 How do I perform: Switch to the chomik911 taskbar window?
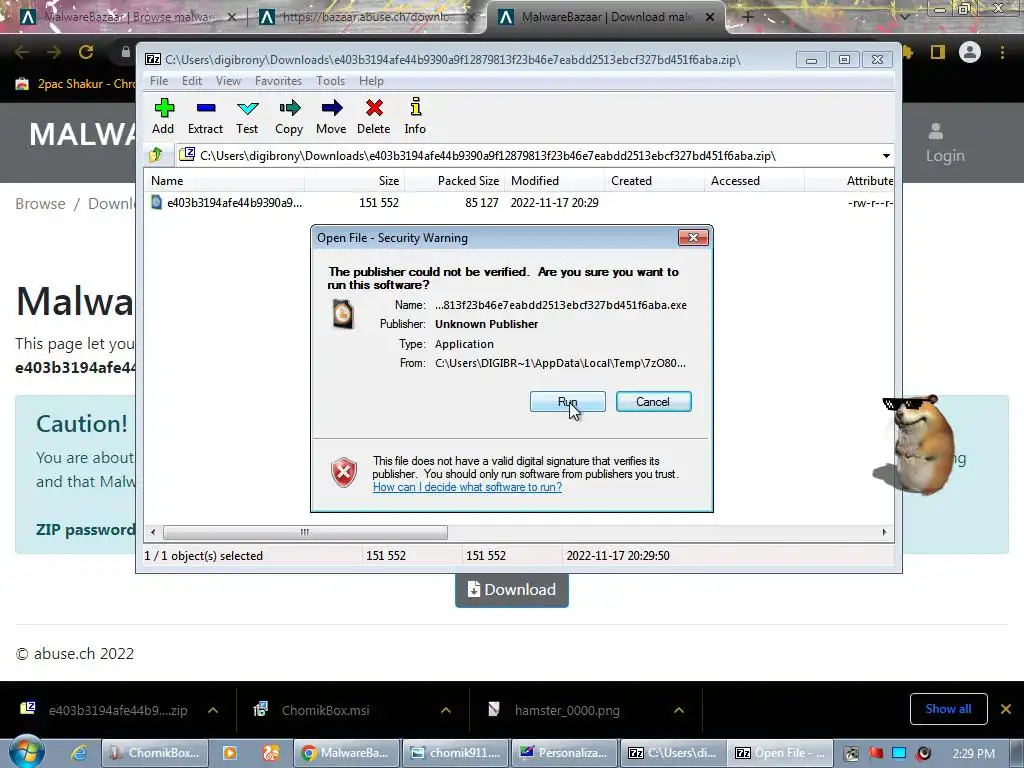[x=456, y=753]
